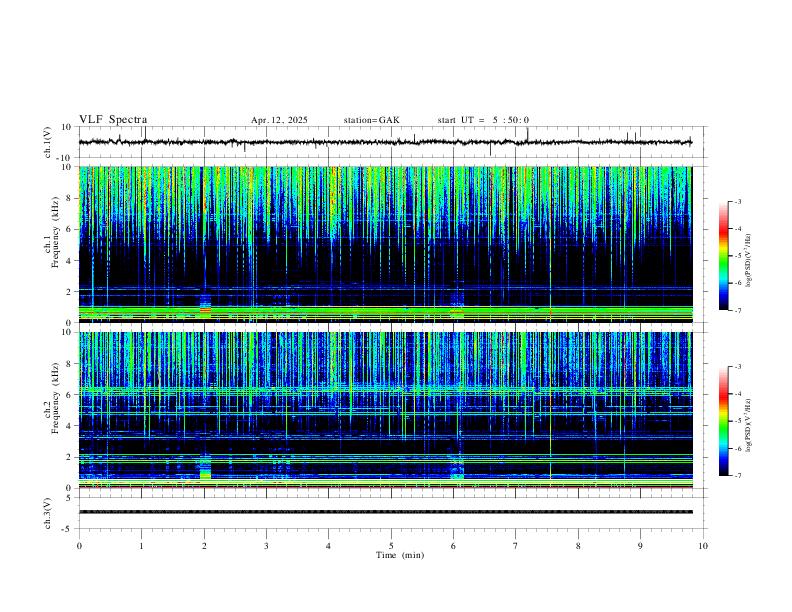The width and height of the screenshot is (792, 612).
Task: Click the ch.1 frequency axis "4" kHz tick label
Action: point(69,261)
